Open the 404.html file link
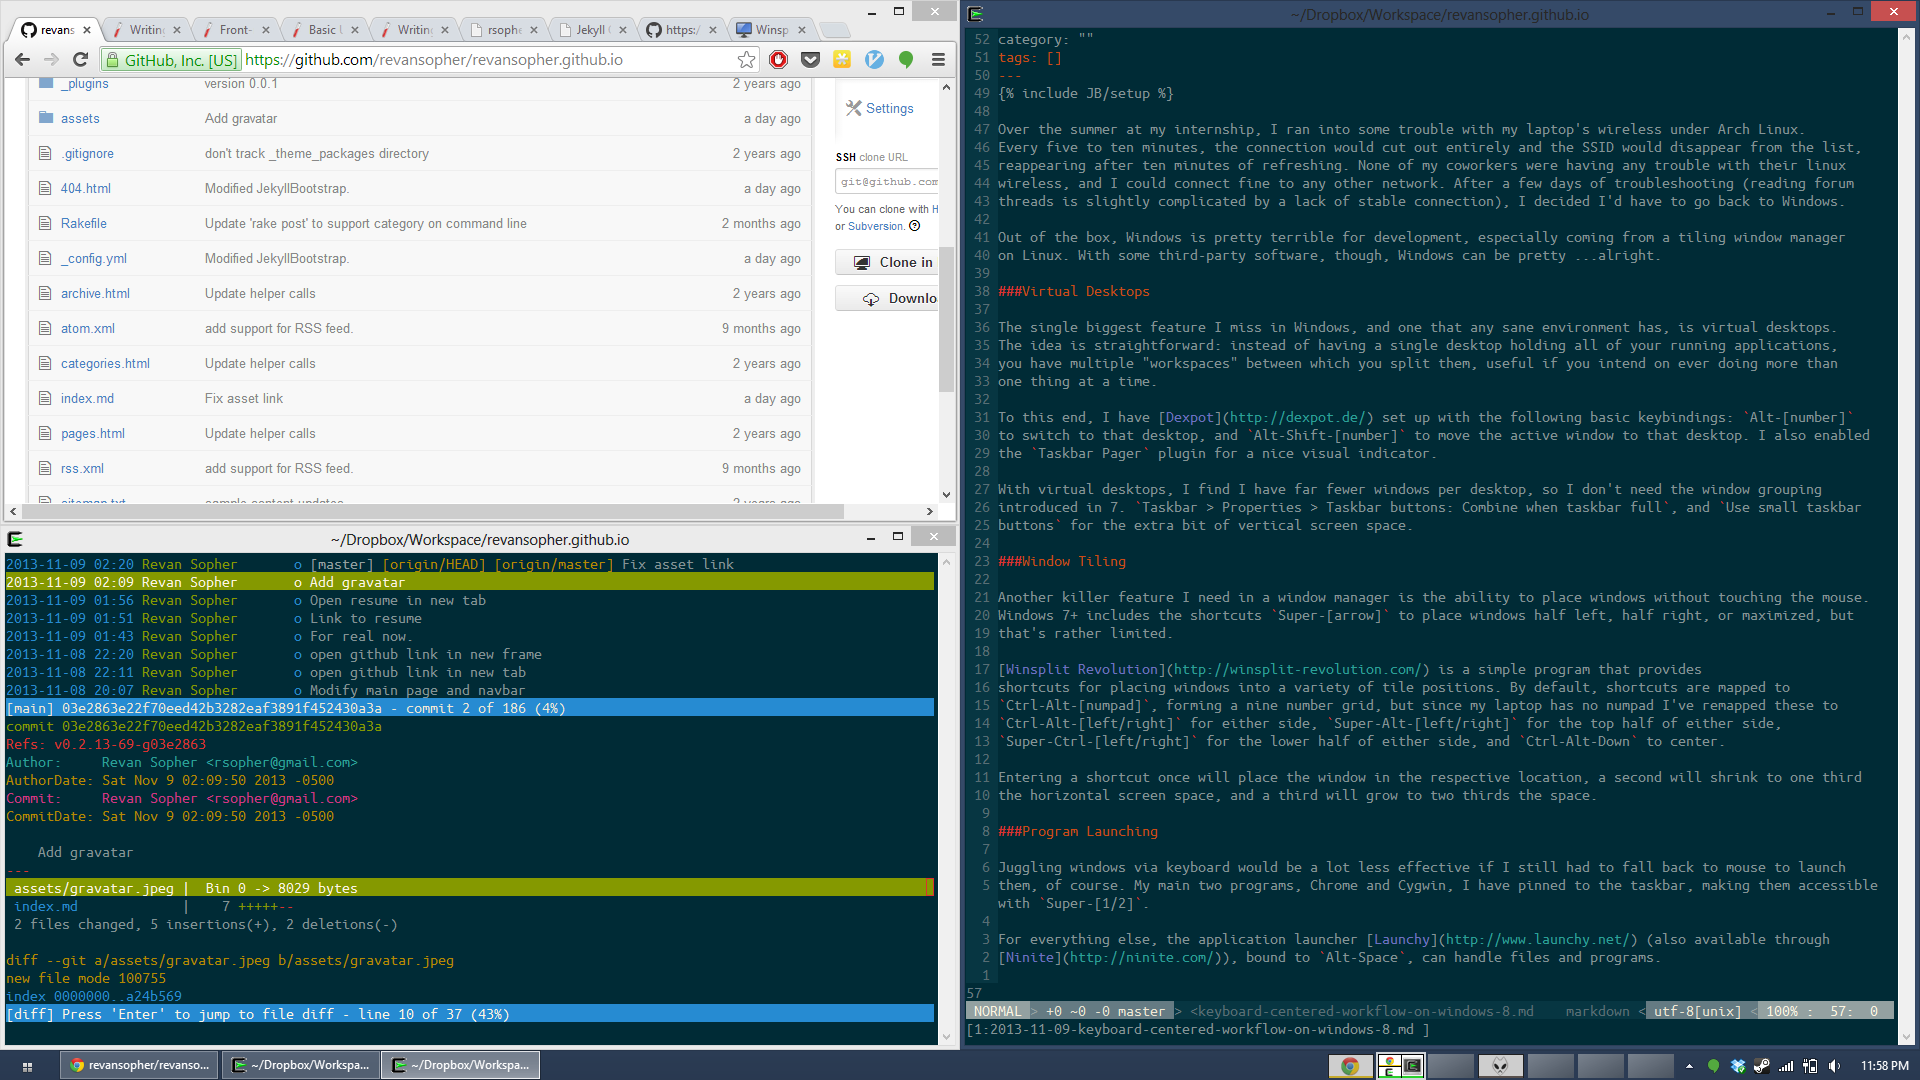Viewport: 1920px width, 1080px height. click(x=86, y=188)
